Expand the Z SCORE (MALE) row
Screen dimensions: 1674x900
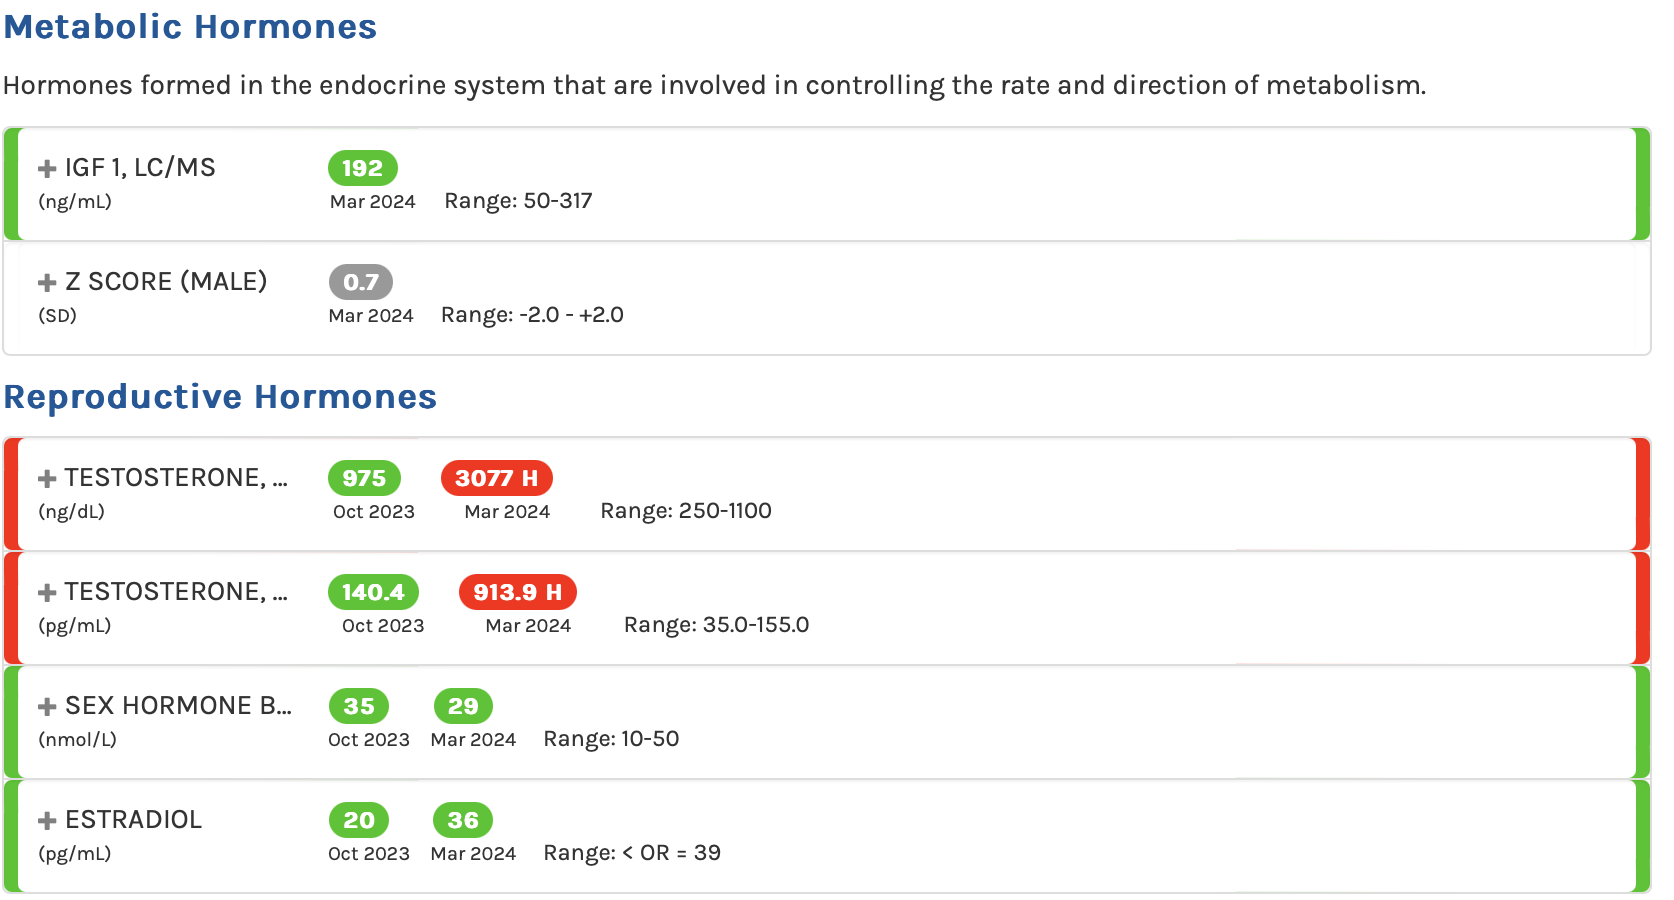[47, 283]
